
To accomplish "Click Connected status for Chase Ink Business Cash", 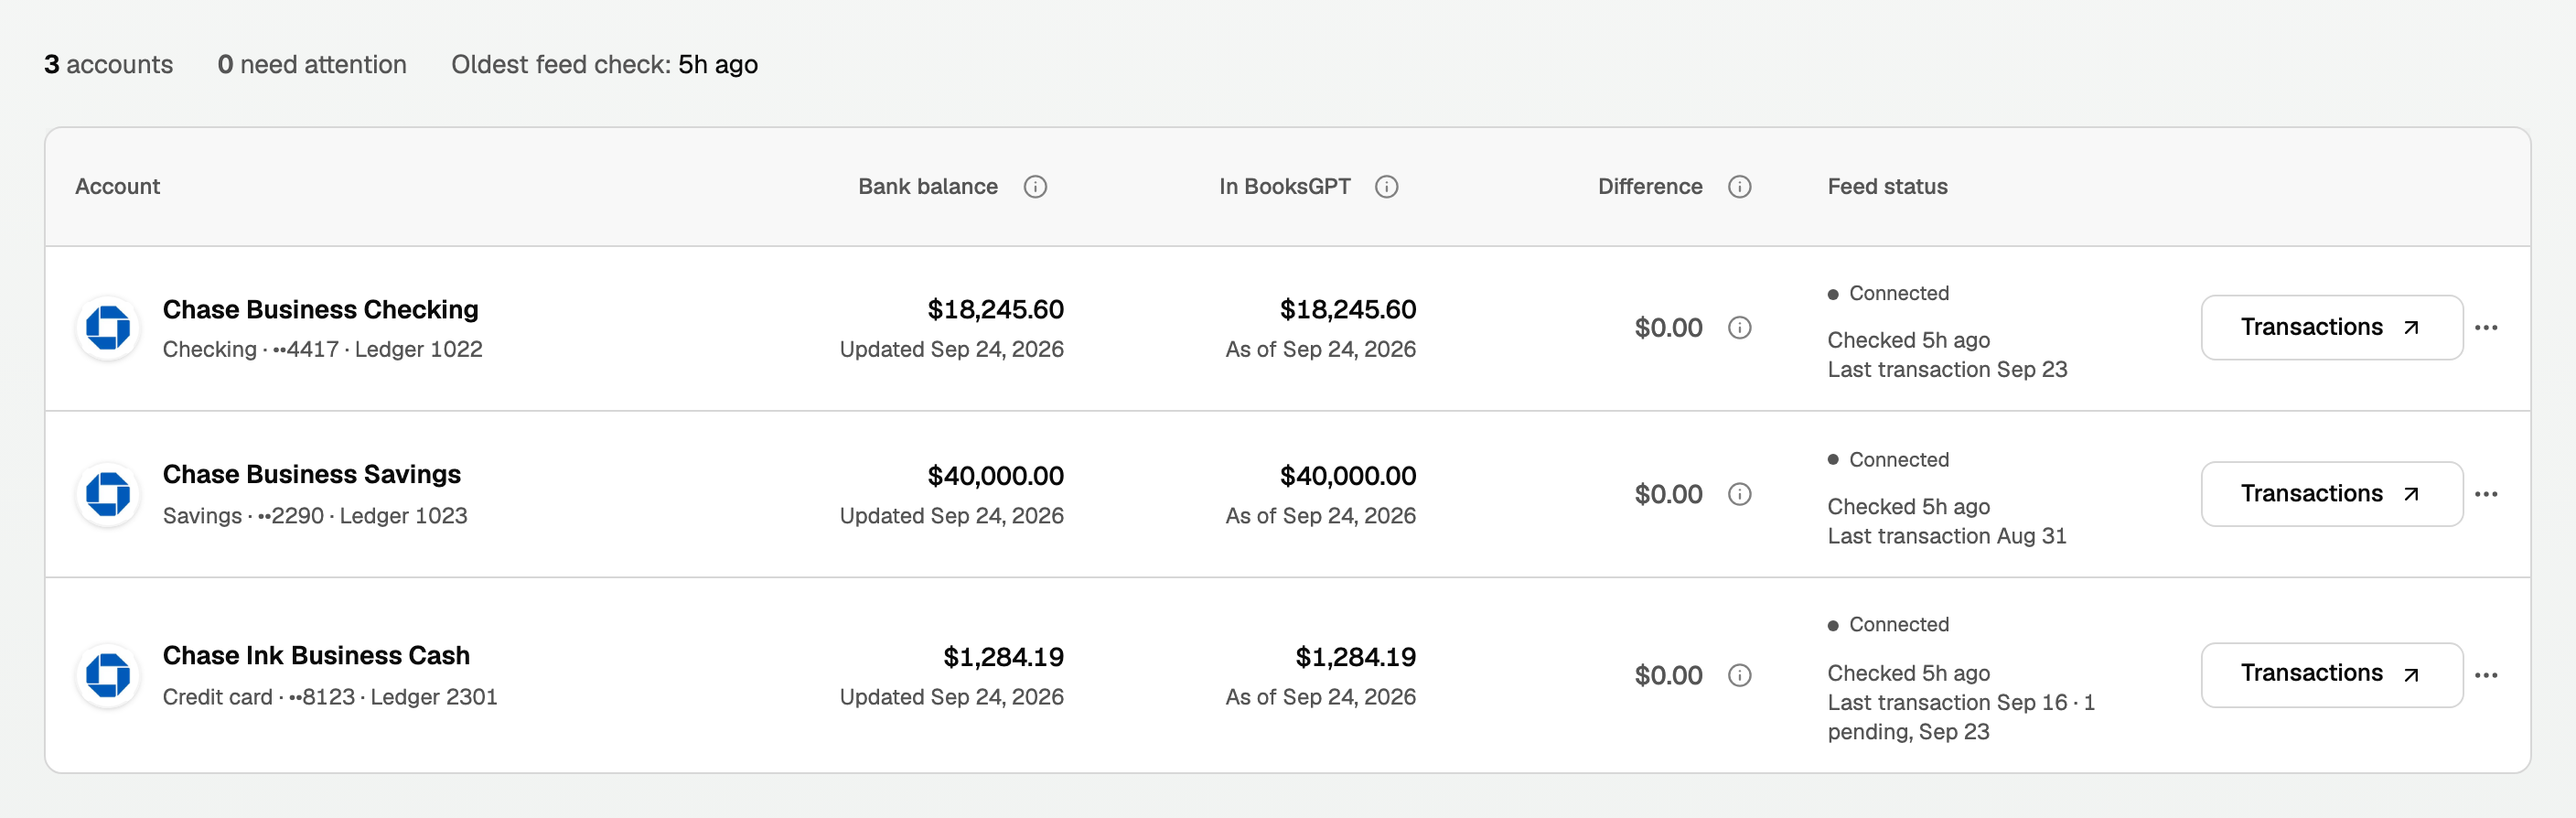I will coord(1888,625).
